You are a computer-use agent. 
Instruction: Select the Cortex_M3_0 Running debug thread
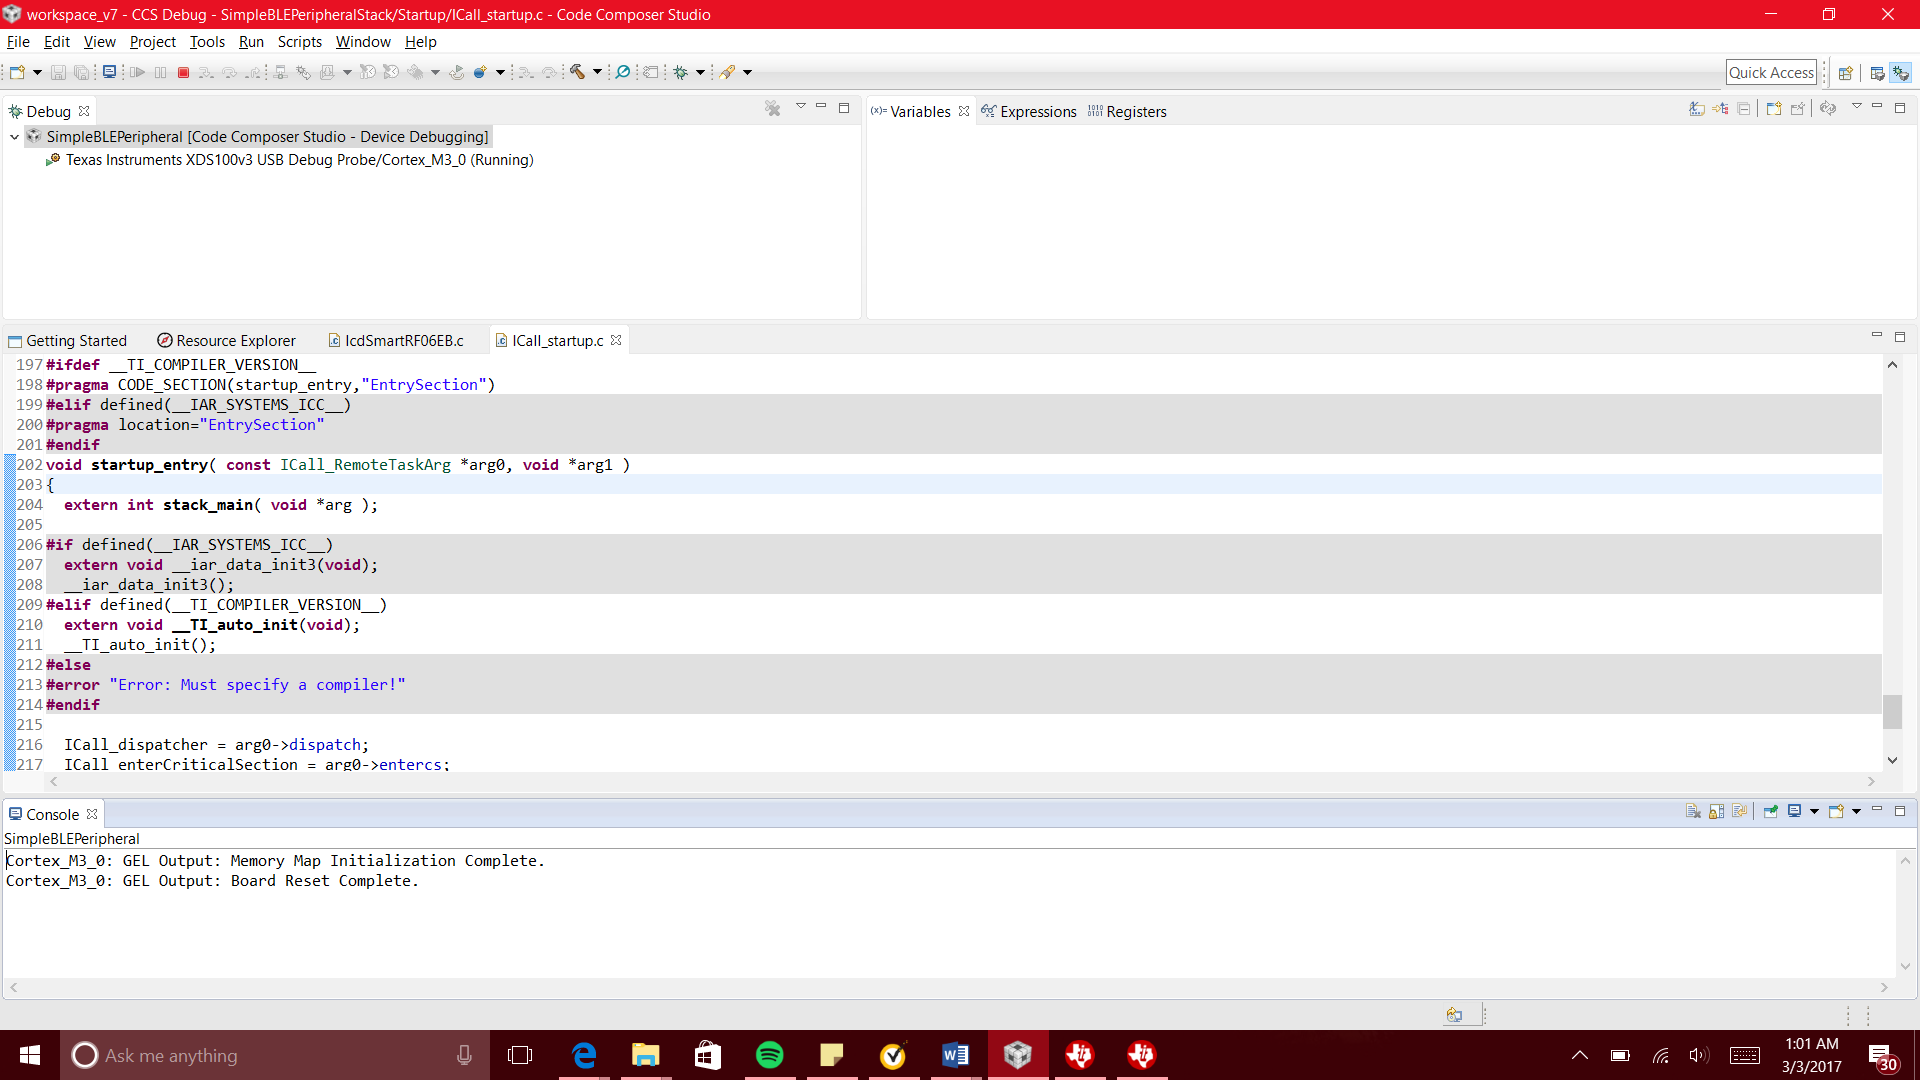pos(299,160)
